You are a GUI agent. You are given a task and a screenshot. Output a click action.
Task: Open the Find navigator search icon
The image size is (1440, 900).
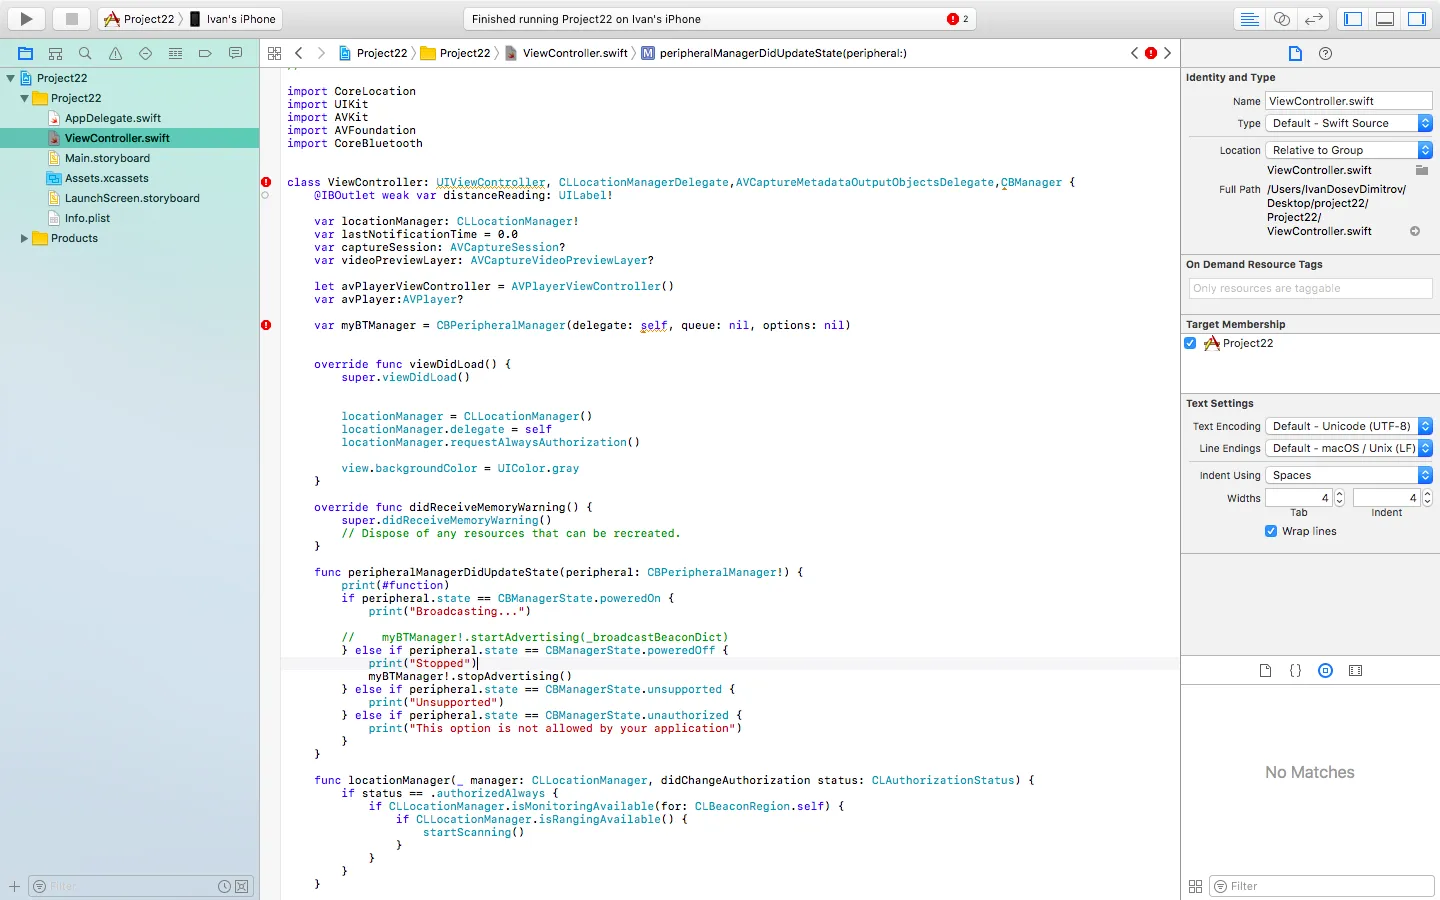tap(85, 53)
